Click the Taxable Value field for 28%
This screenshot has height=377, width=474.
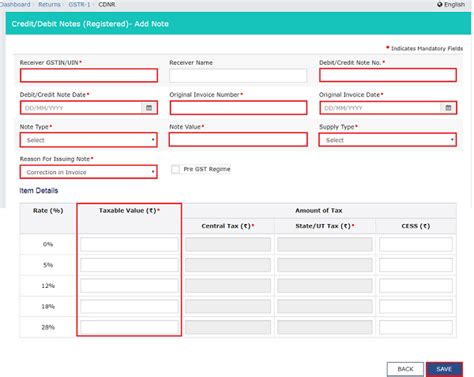coord(129,327)
